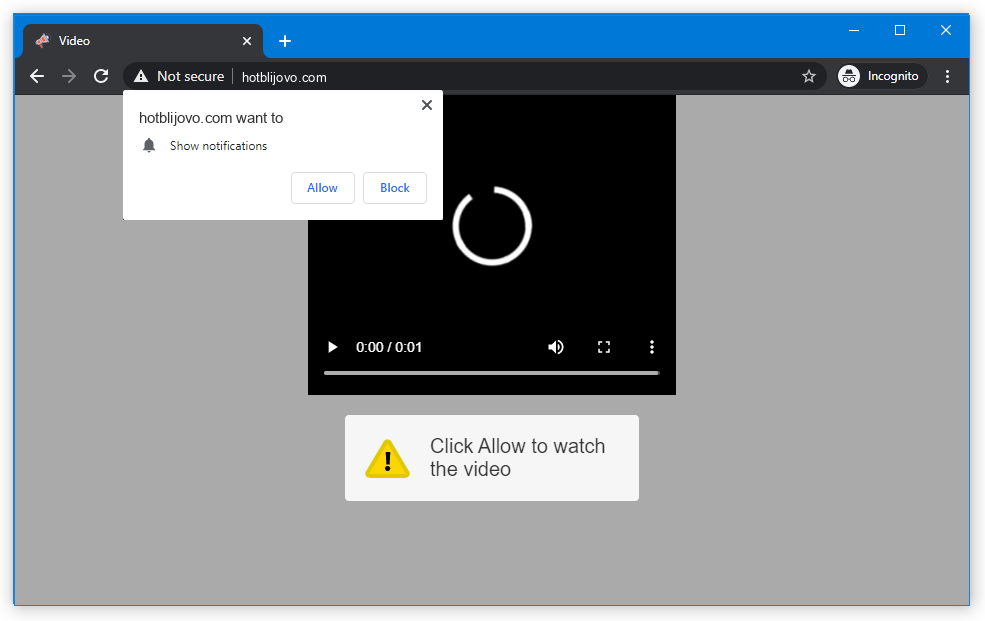This screenshot has width=985, height=621.
Task: Dismiss the notification permission popup
Action: coord(427,105)
